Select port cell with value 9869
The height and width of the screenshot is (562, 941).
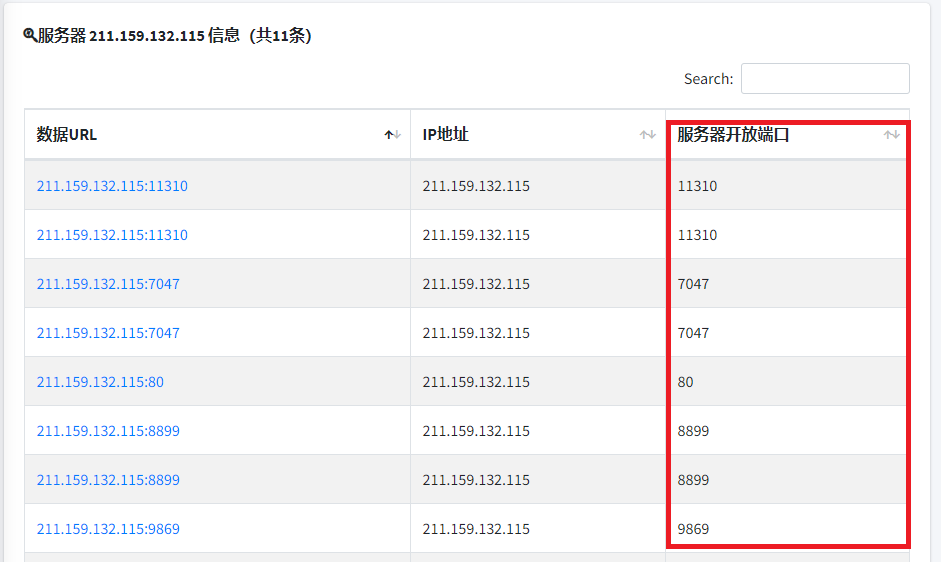click(x=787, y=528)
